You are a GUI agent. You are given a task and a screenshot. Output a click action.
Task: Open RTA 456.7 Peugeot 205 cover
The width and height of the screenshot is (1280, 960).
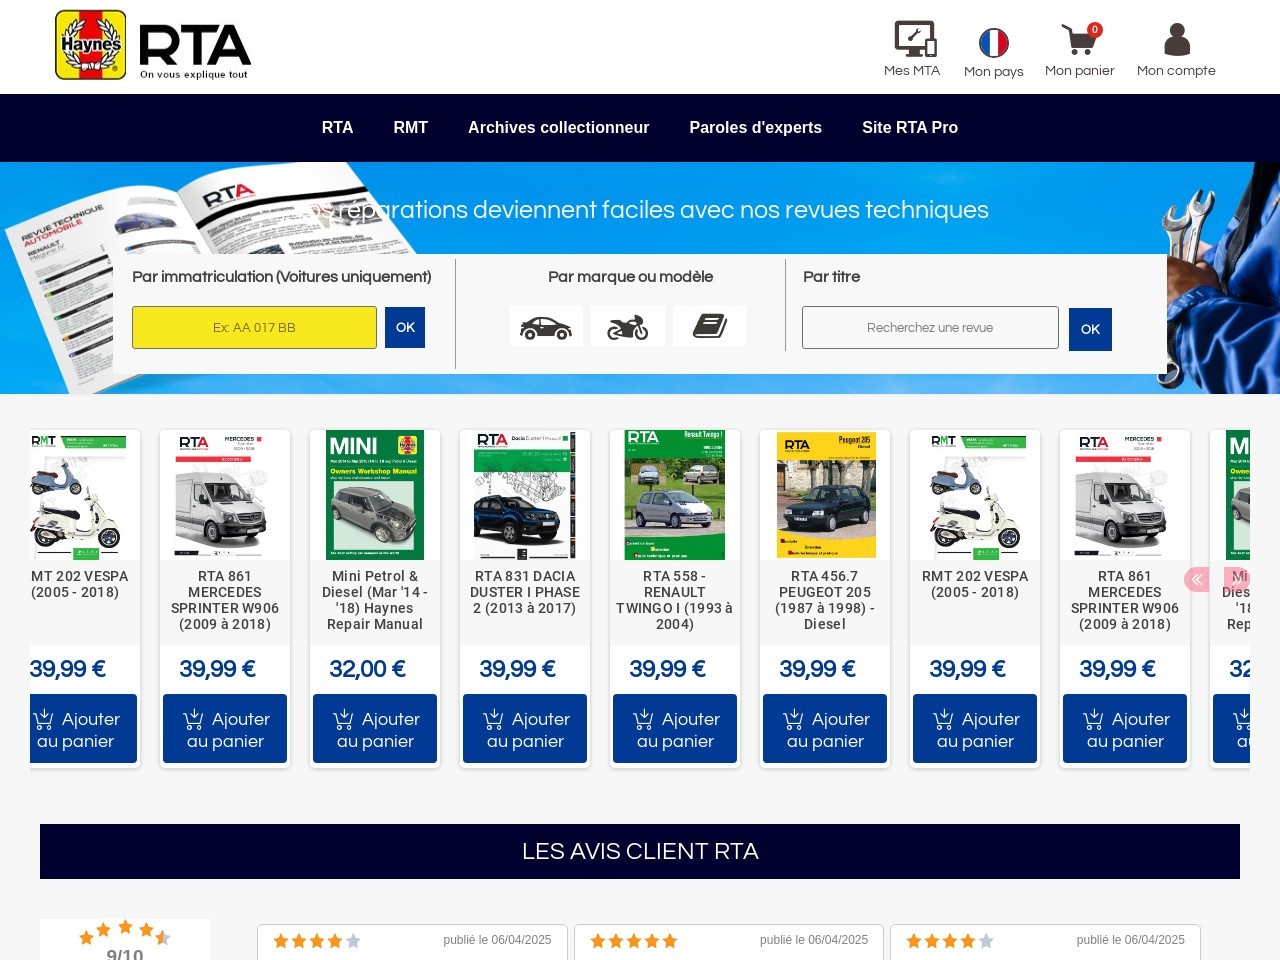pyautogui.click(x=825, y=495)
